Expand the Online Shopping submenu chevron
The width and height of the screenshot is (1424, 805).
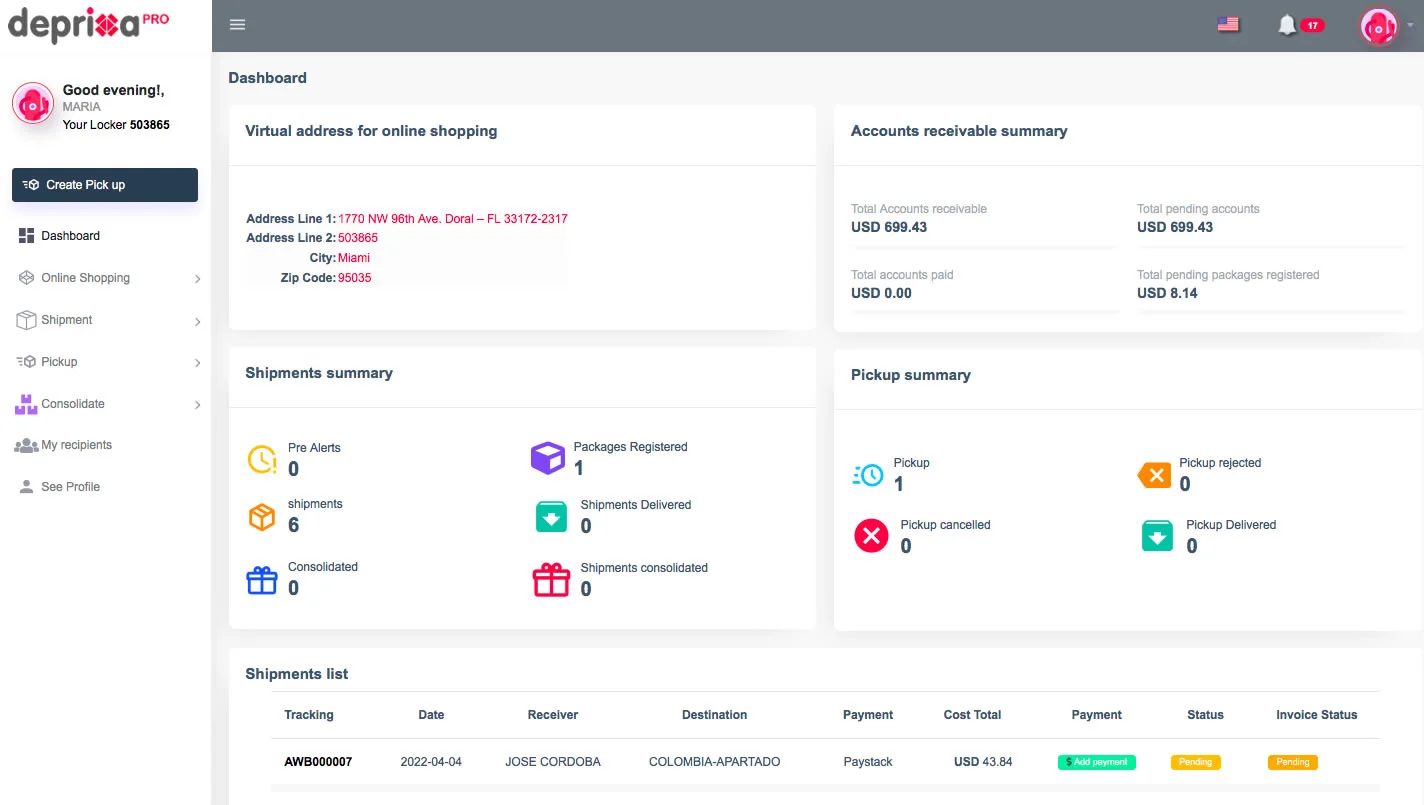[x=197, y=279]
